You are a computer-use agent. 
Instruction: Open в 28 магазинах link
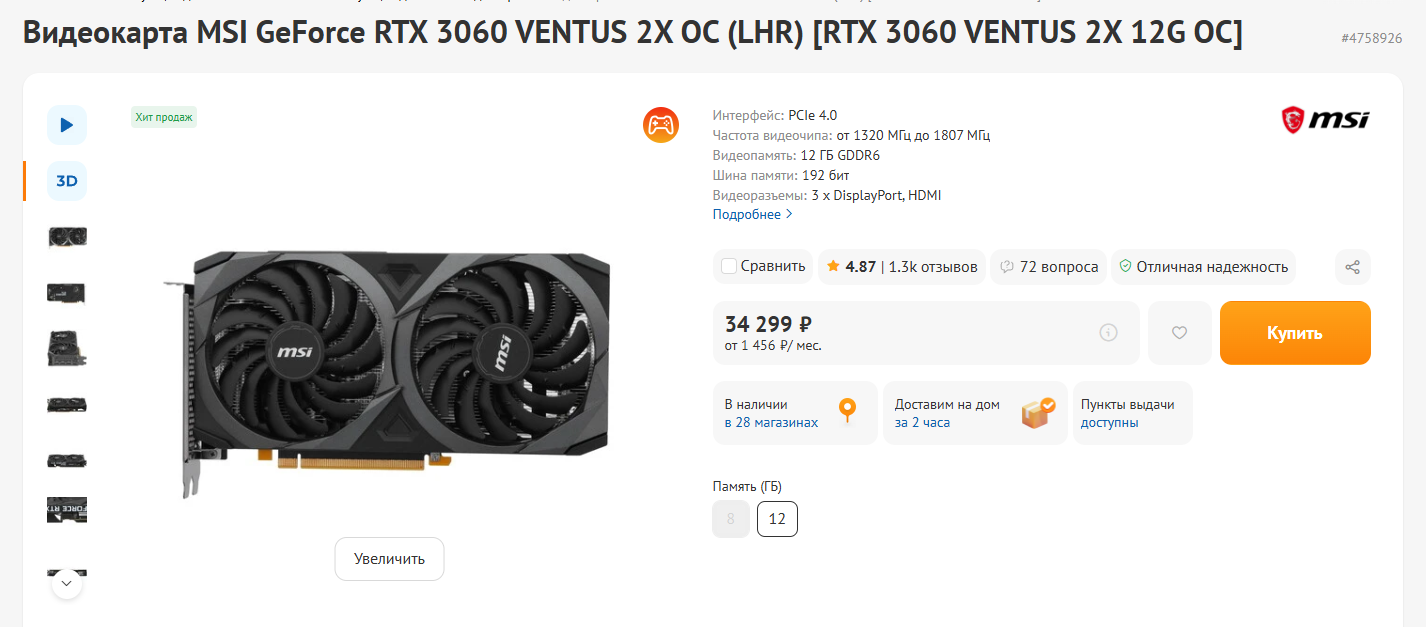pos(771,423)
